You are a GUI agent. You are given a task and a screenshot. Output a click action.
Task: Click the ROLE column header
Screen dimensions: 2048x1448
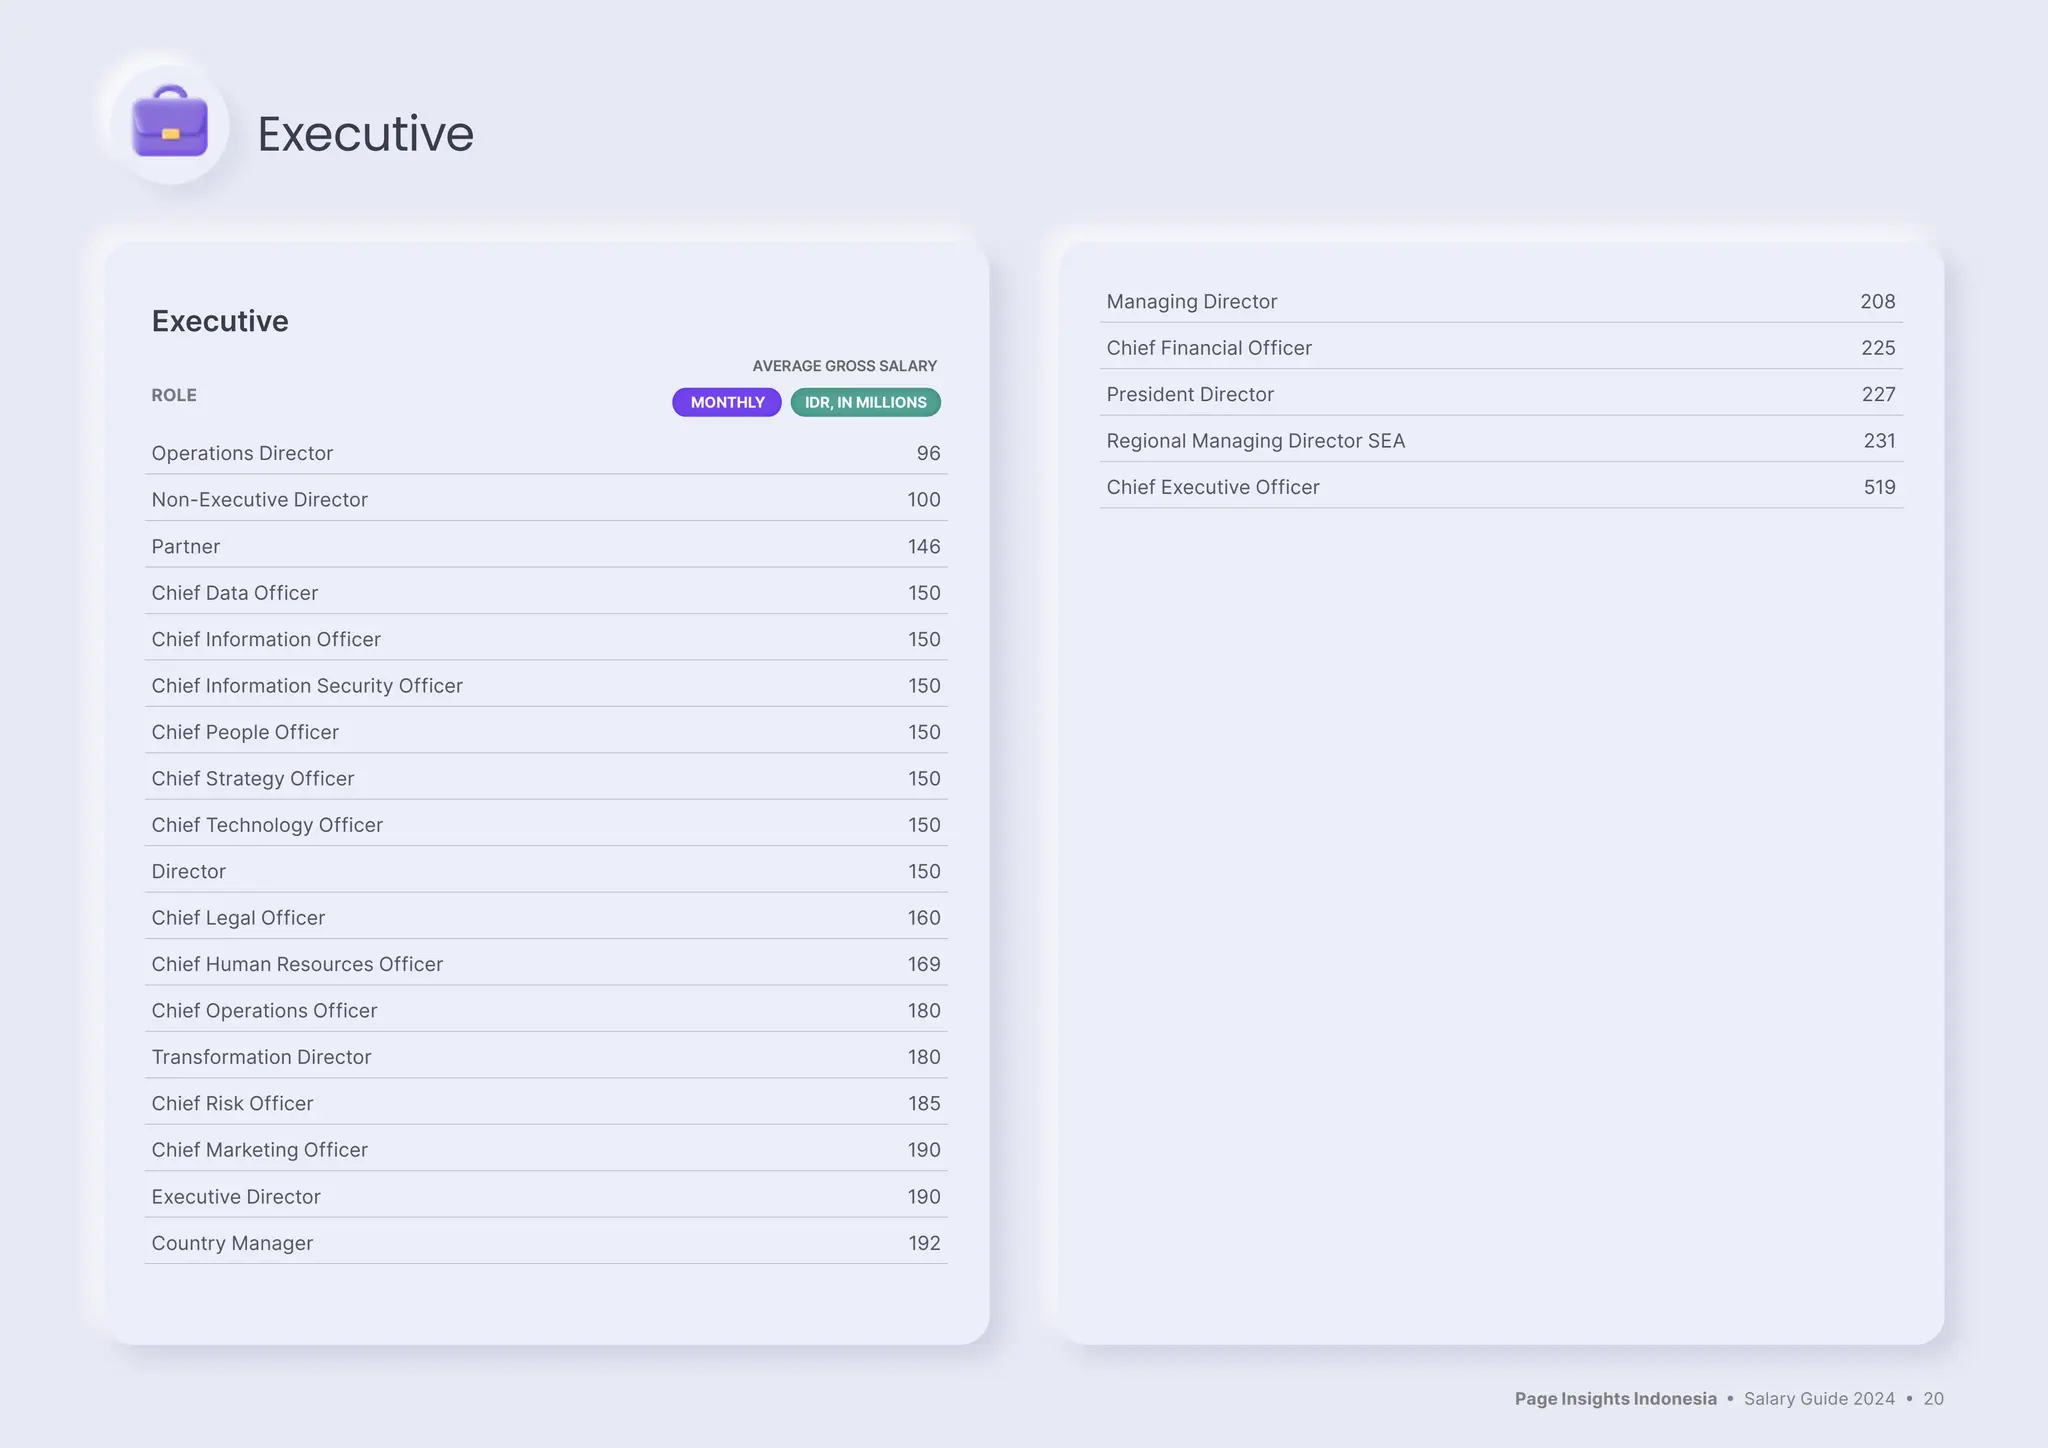coord(174,395)
